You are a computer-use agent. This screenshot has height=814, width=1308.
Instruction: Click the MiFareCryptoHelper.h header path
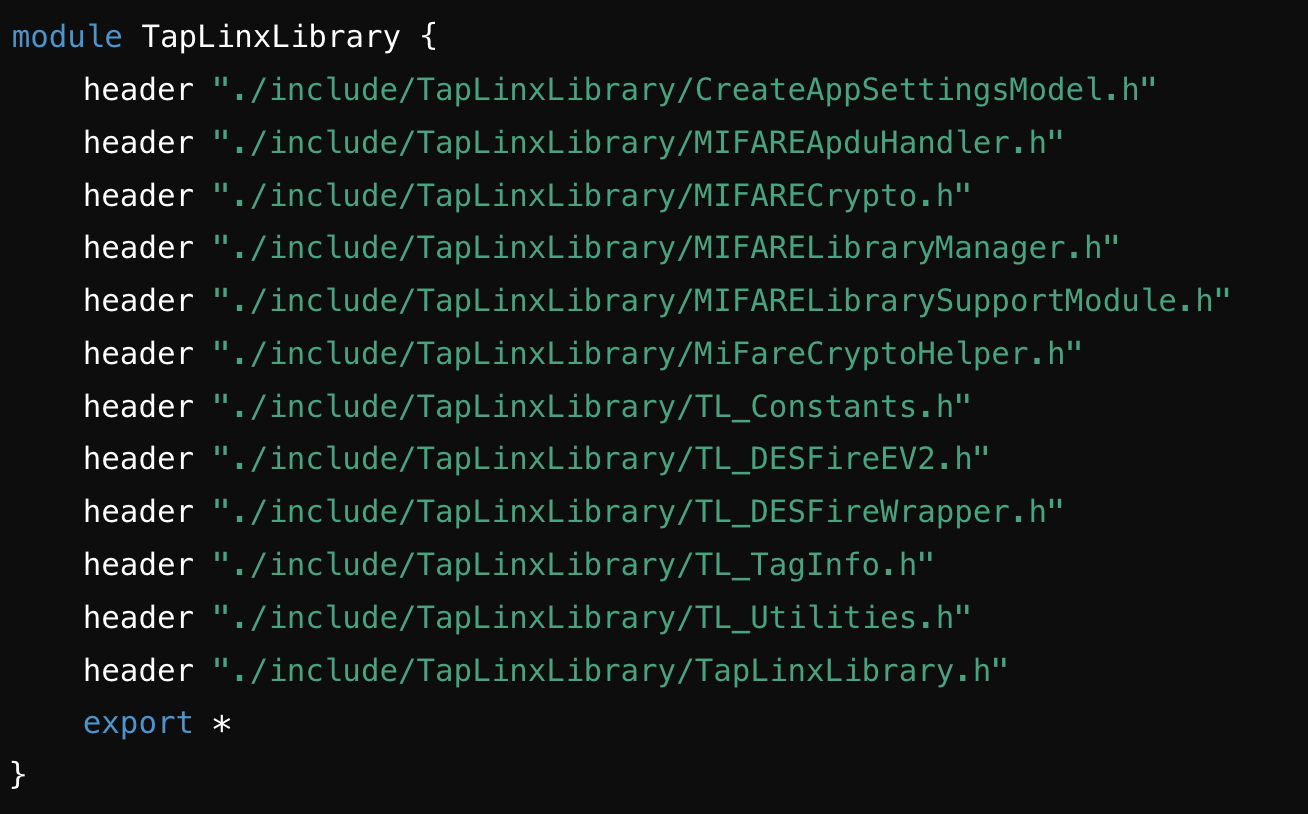coord(647,354)
